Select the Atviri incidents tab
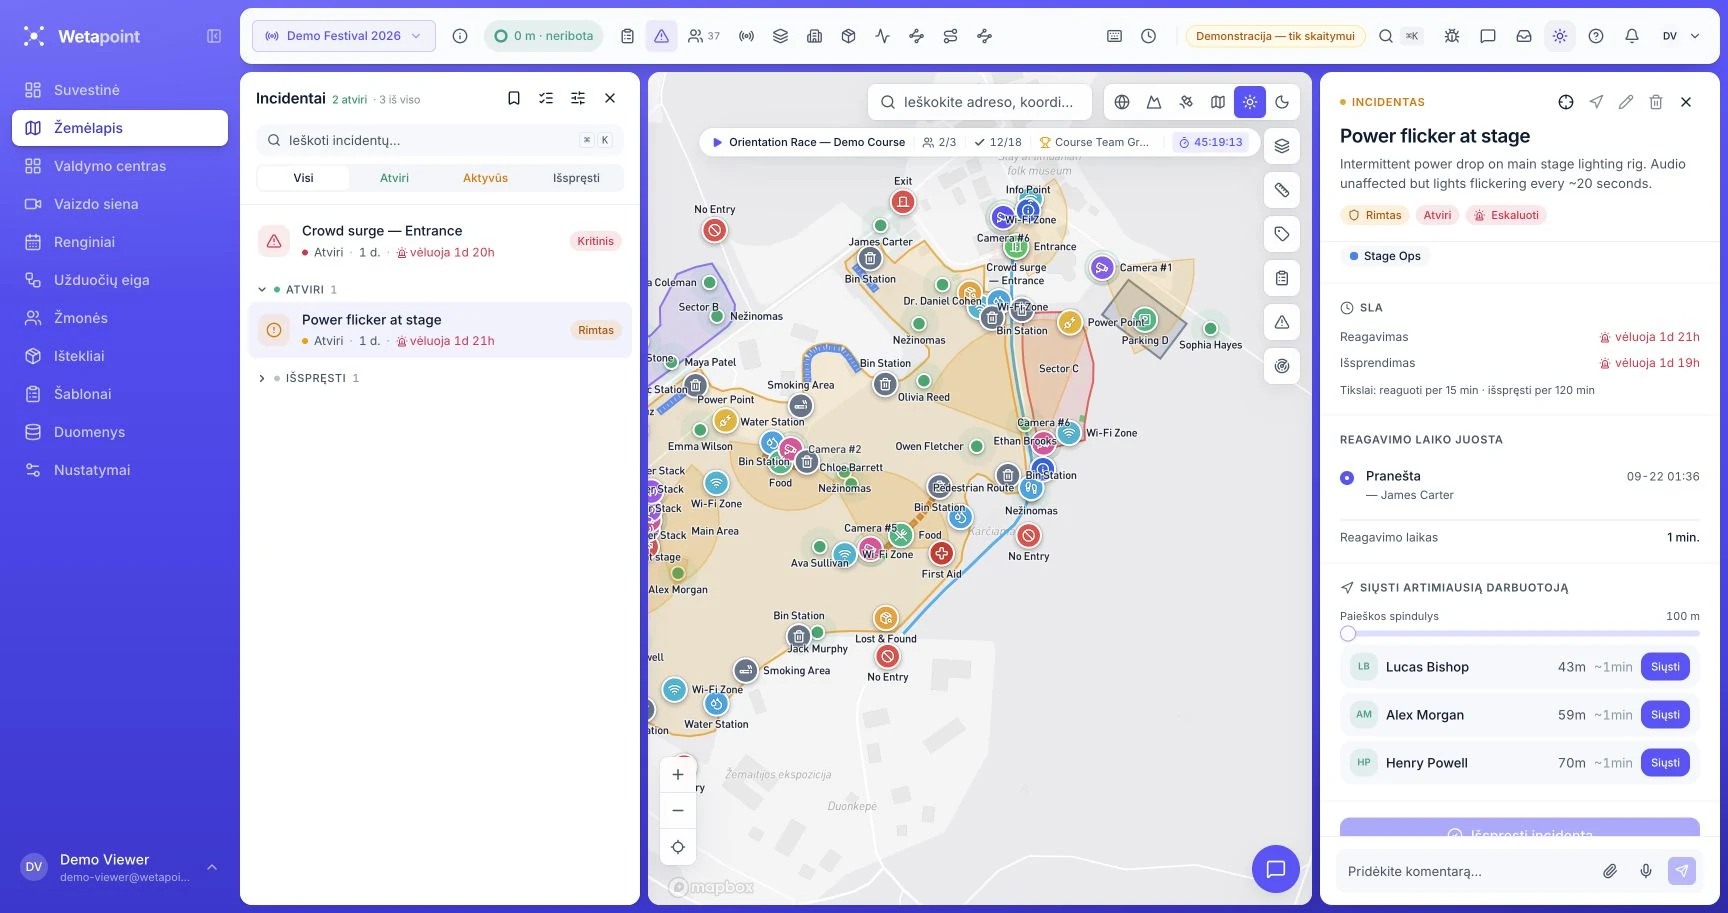 tap(394, 178)
